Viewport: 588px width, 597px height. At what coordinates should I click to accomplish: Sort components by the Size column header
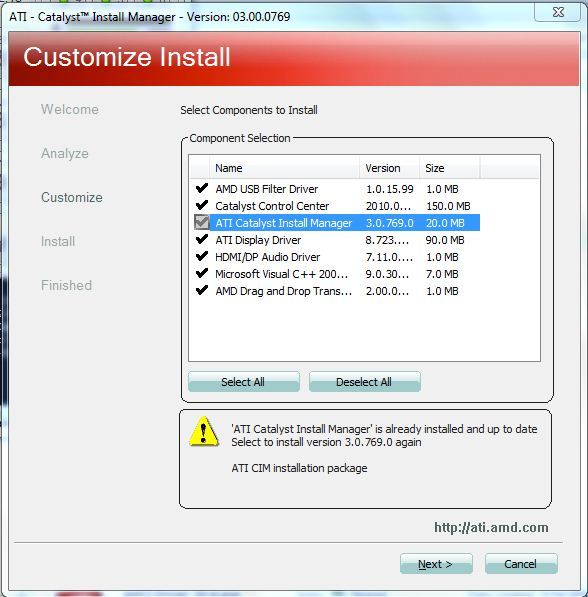450,168
